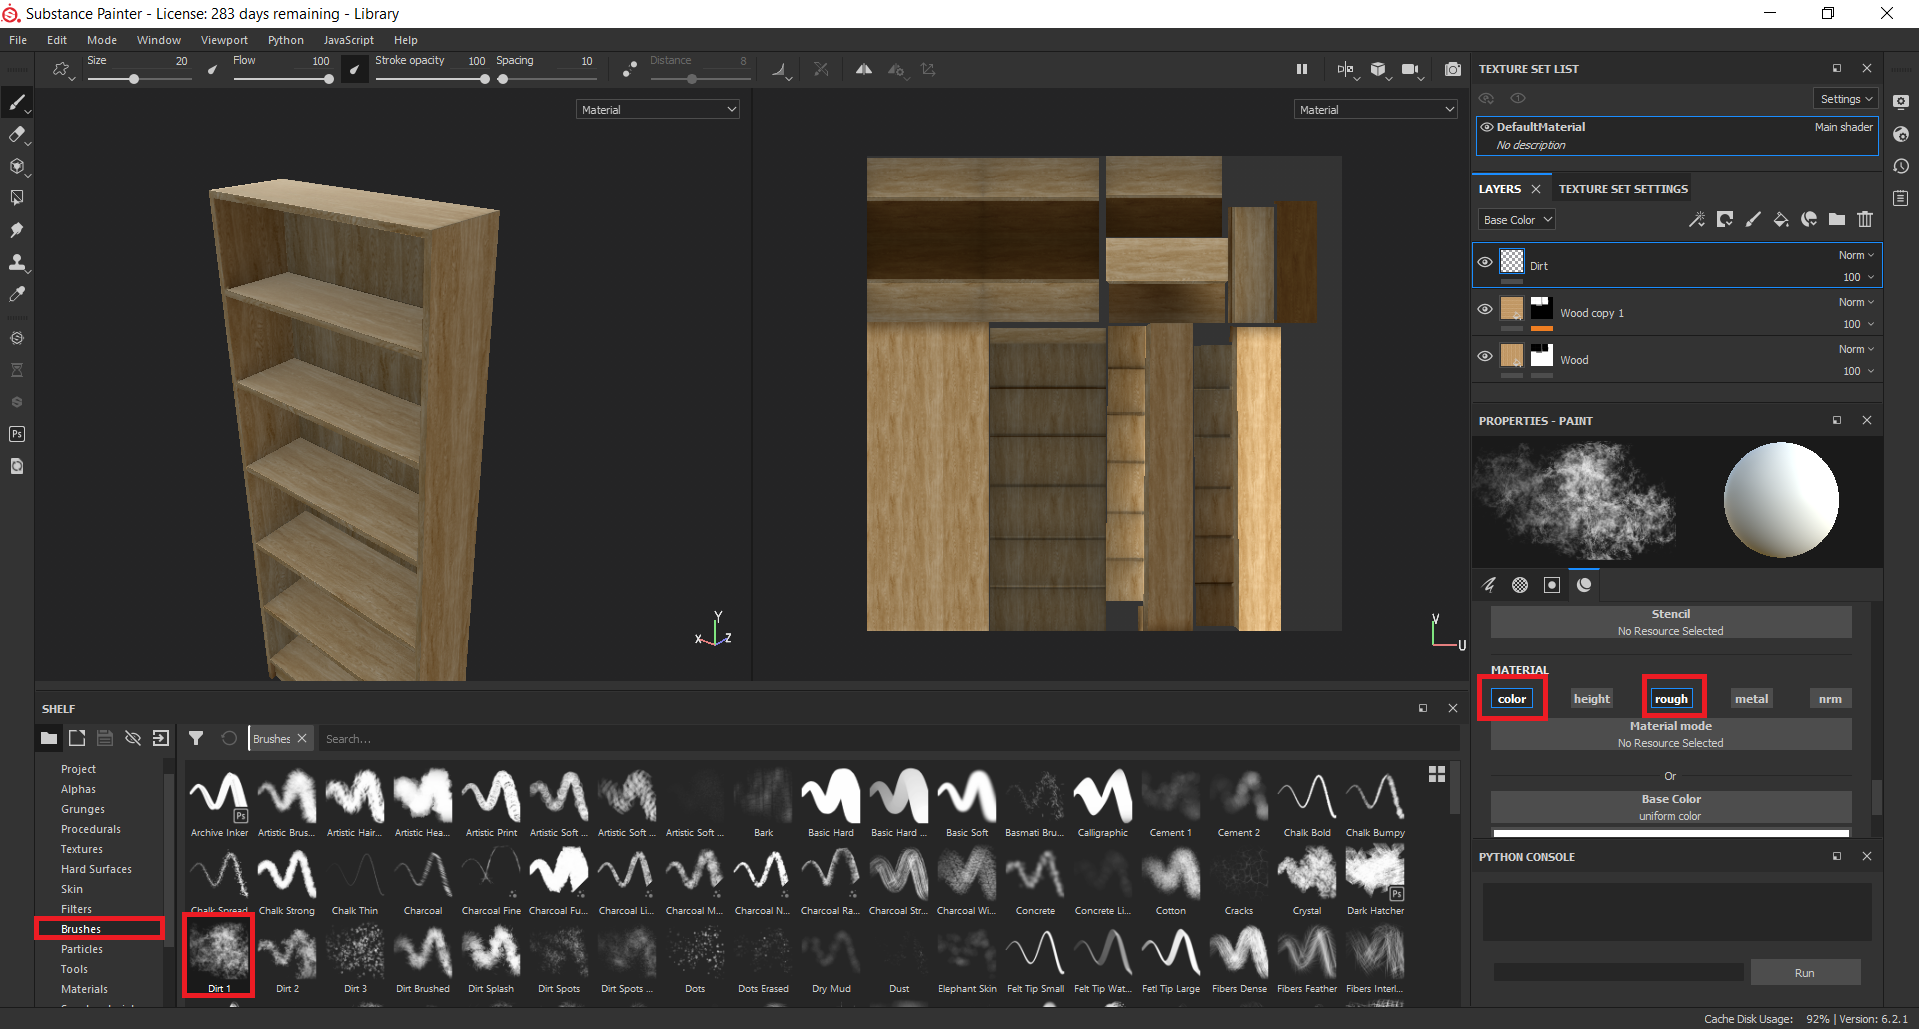Change the Dirt layer blend mode
This screenshot has height=1029, width=1919.
point(1856,255)
